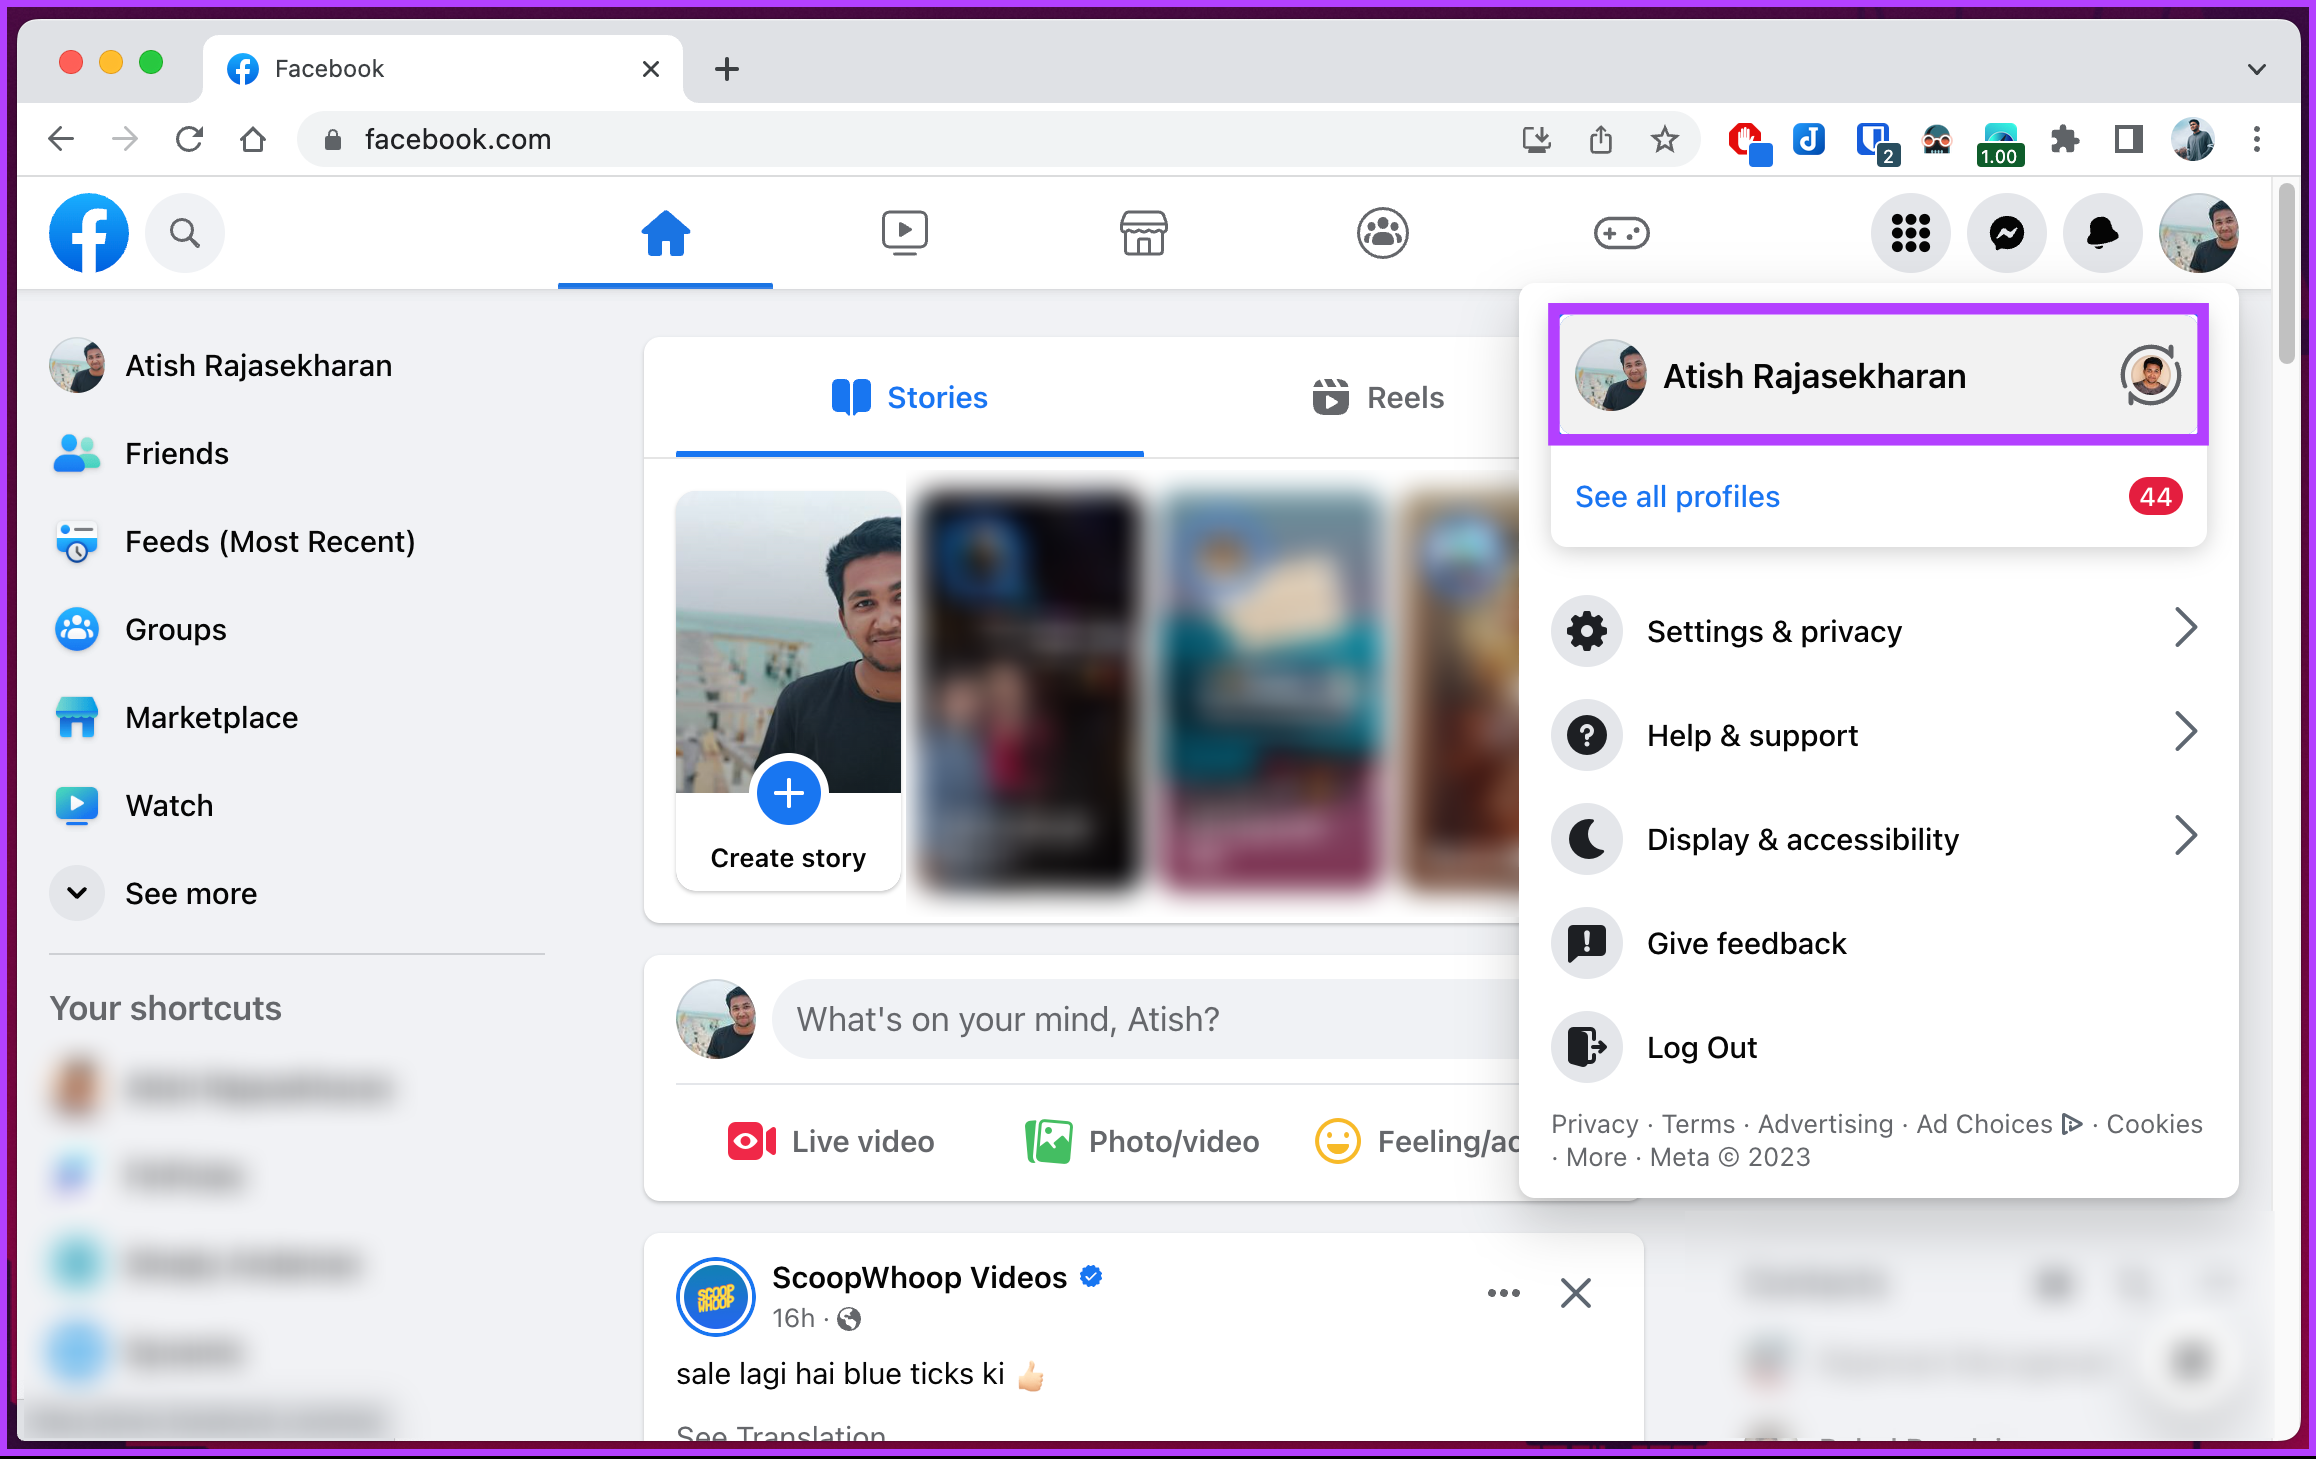
Task: Open the Messenger icon in top bar
Action: [2006, 233]
